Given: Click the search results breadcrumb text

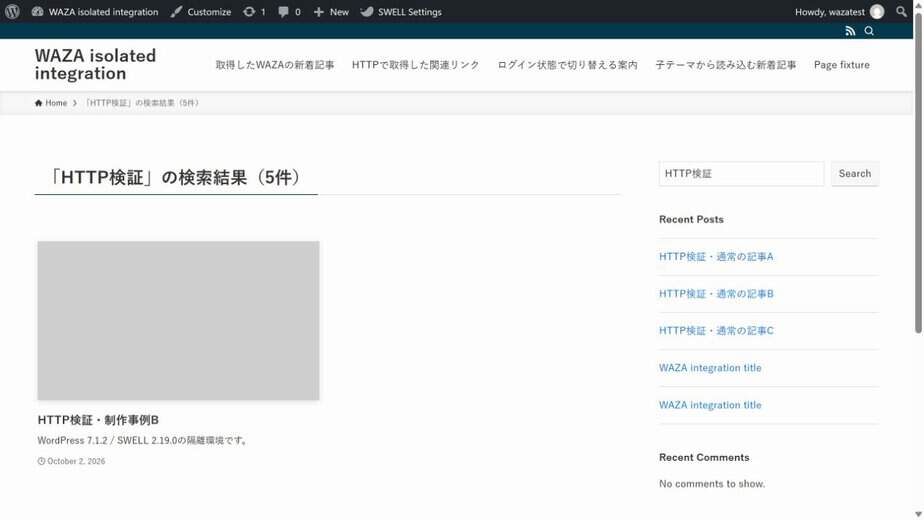Looking at the screenshot, I should (x=141, y=103).
